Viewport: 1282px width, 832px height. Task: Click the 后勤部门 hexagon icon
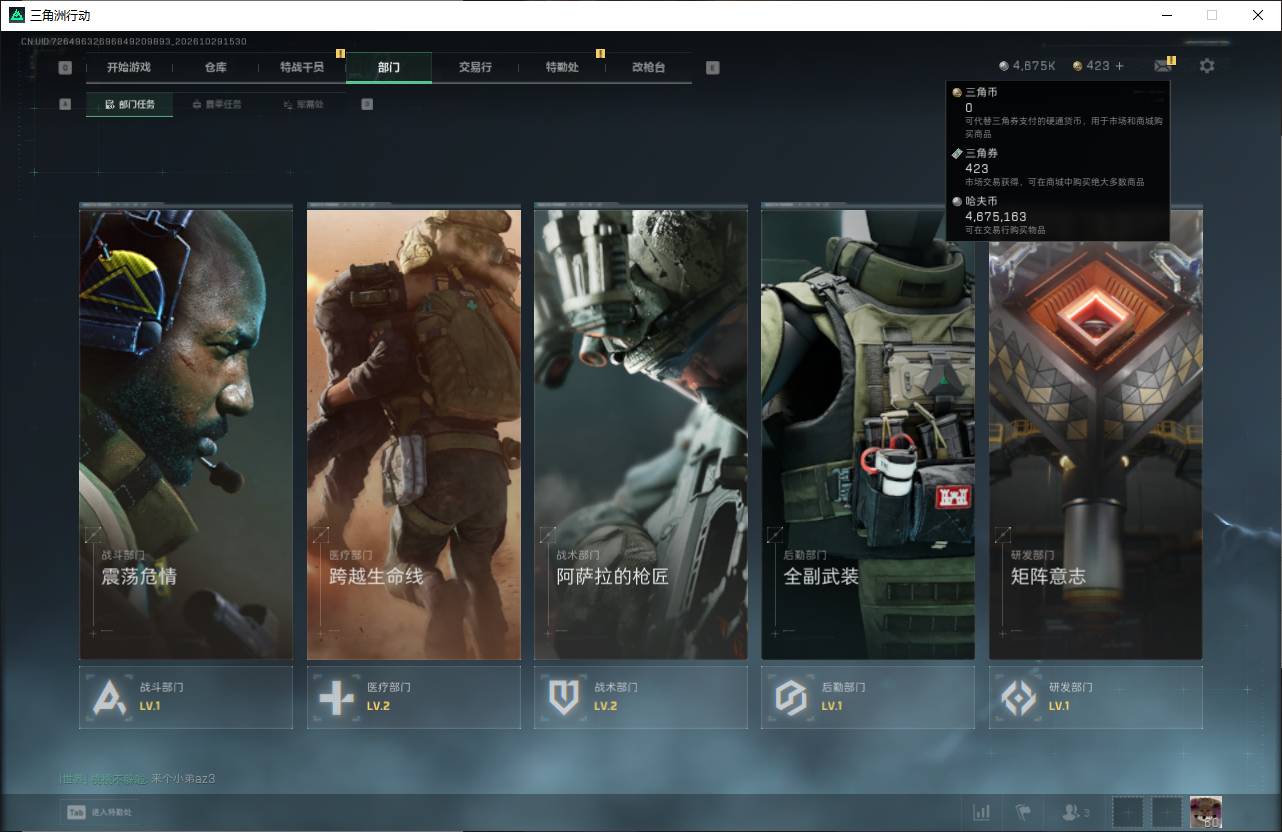(791, 697)
